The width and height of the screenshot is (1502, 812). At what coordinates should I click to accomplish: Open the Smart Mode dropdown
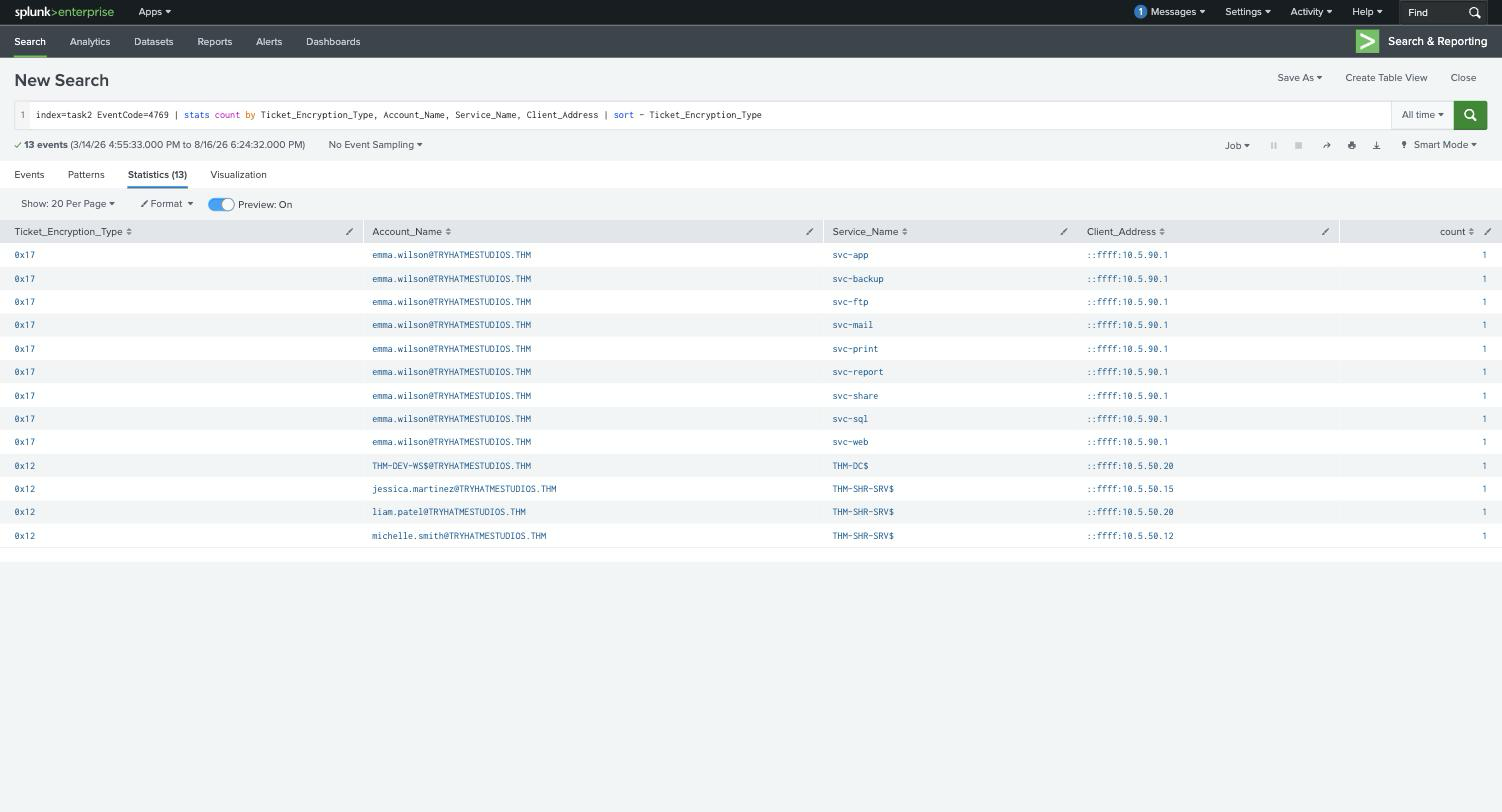click(1439, 145)
